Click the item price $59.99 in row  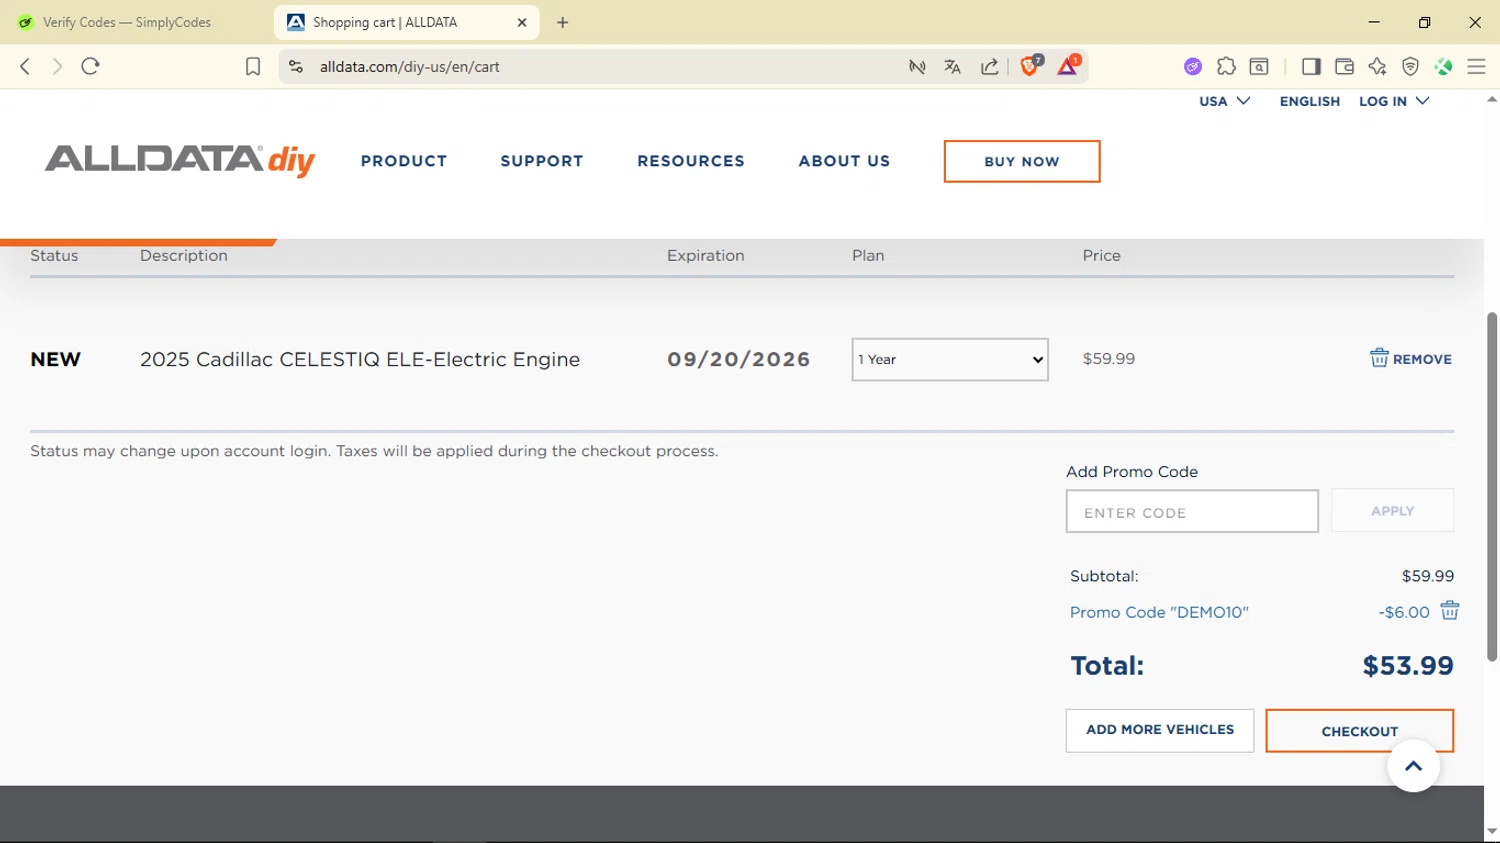[x=1109, y=358]
